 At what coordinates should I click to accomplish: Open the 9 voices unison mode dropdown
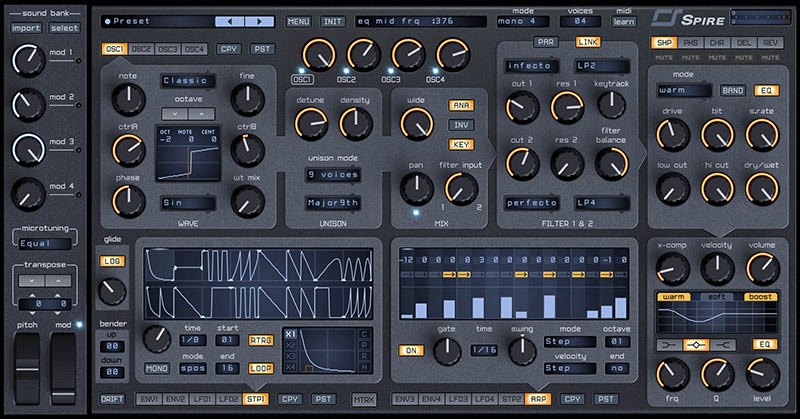[x=333, y=175]
